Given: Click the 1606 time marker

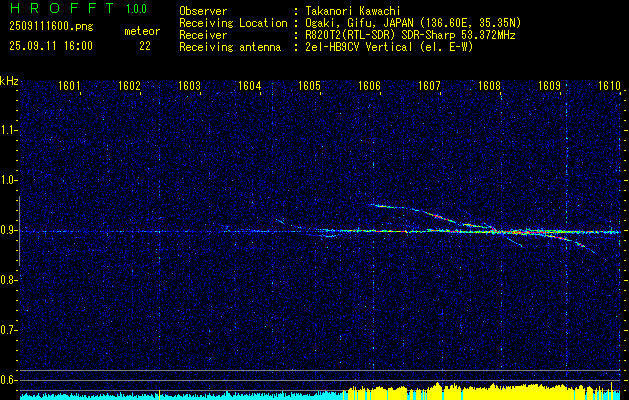Looking at the screenshot, I should 369,86.
